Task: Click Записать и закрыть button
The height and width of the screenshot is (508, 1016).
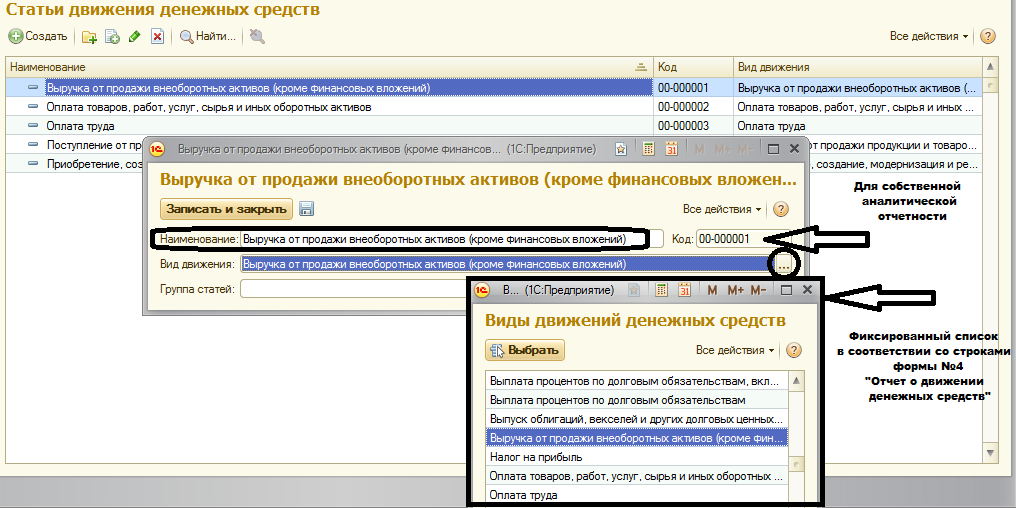Action: 227,209
